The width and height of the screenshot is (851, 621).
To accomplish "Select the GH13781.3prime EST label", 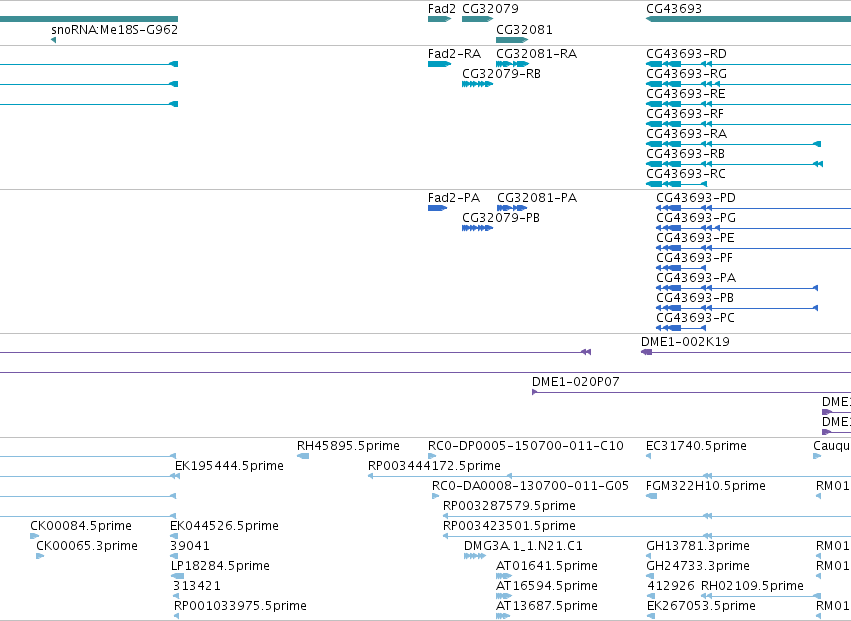I will pyautogui.click(x=697, y=546).
